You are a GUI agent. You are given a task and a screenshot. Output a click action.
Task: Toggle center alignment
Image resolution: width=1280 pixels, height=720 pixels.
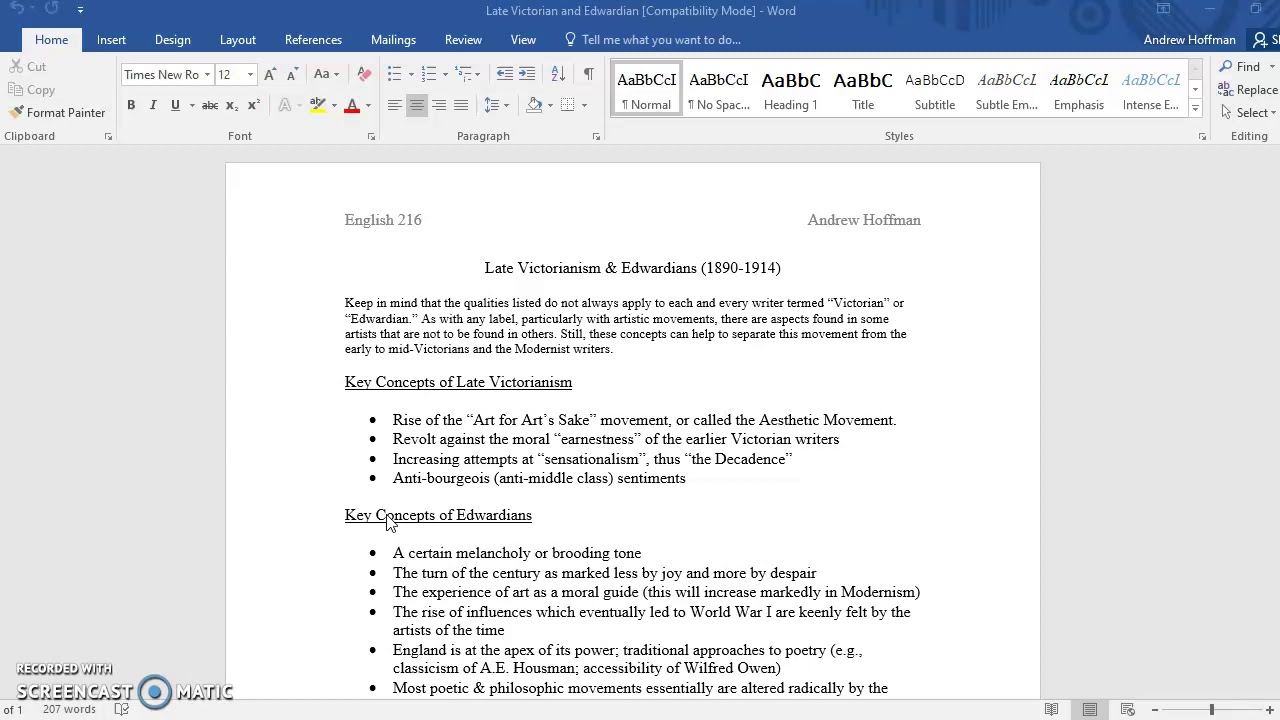(417, 105)
